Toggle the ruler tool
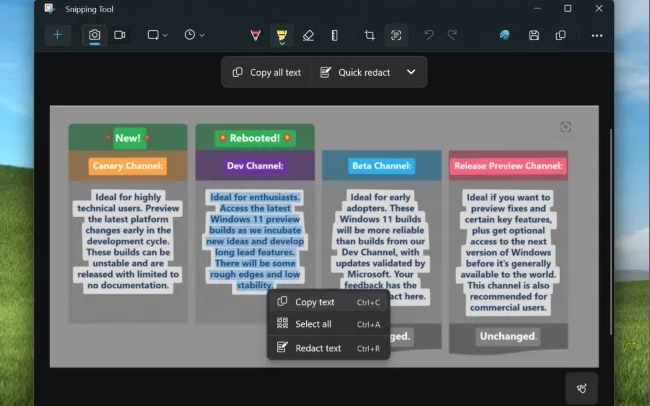Viewport: 650px width, 406px height. pyautogui.click(x=334, y=35)
